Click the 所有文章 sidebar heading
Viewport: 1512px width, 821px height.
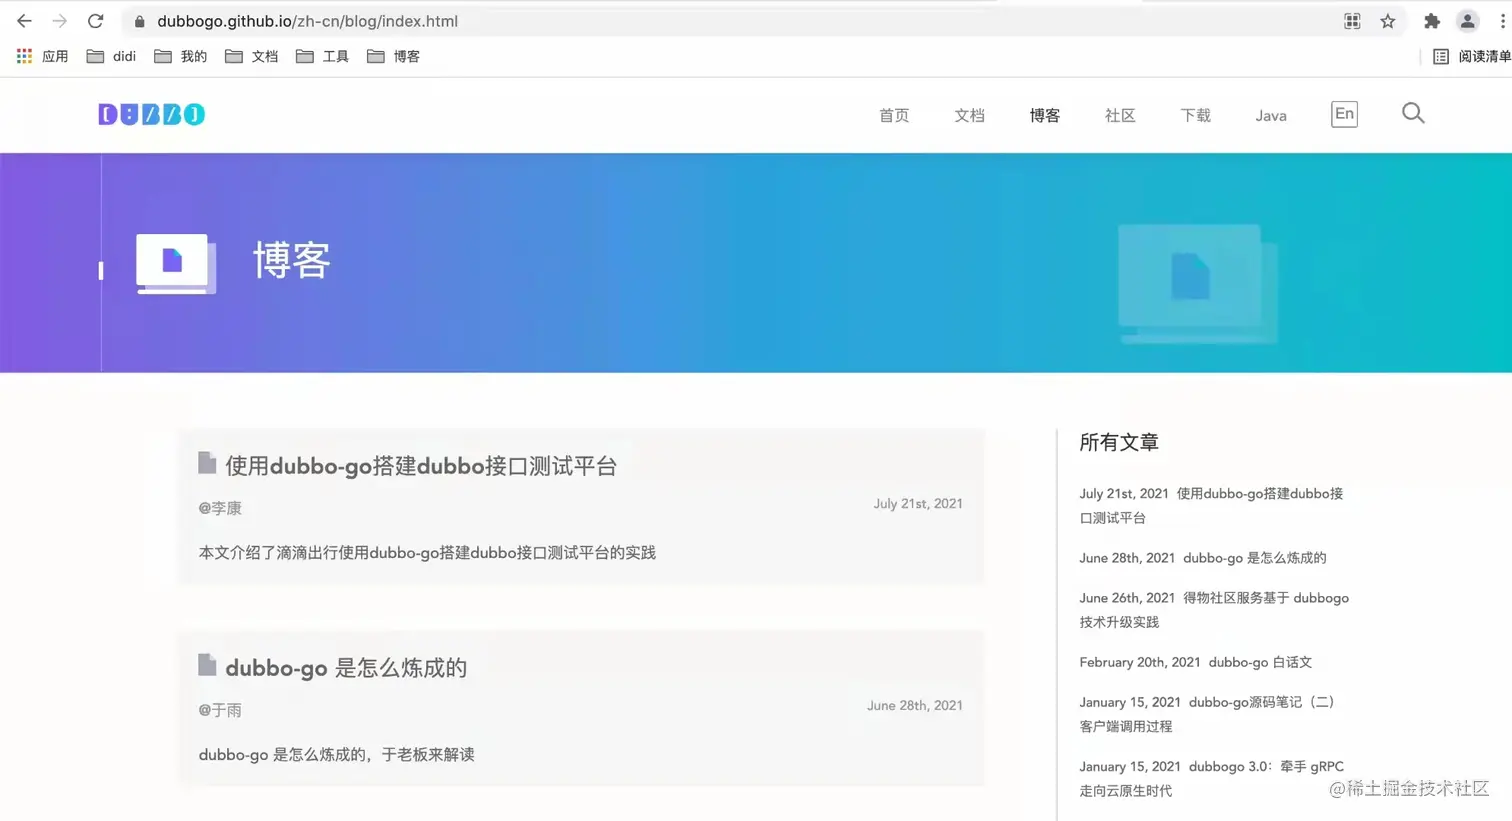coord(1119,442)
